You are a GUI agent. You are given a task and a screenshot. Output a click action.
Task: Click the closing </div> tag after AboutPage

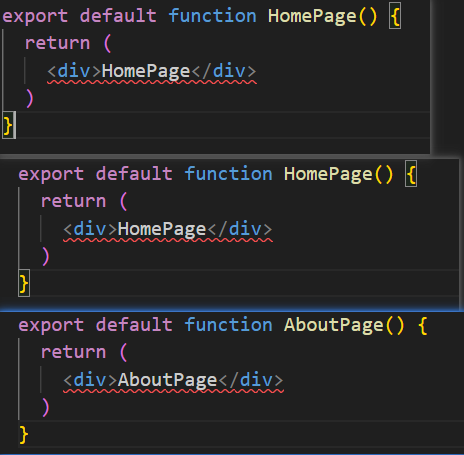click(250, 380)
